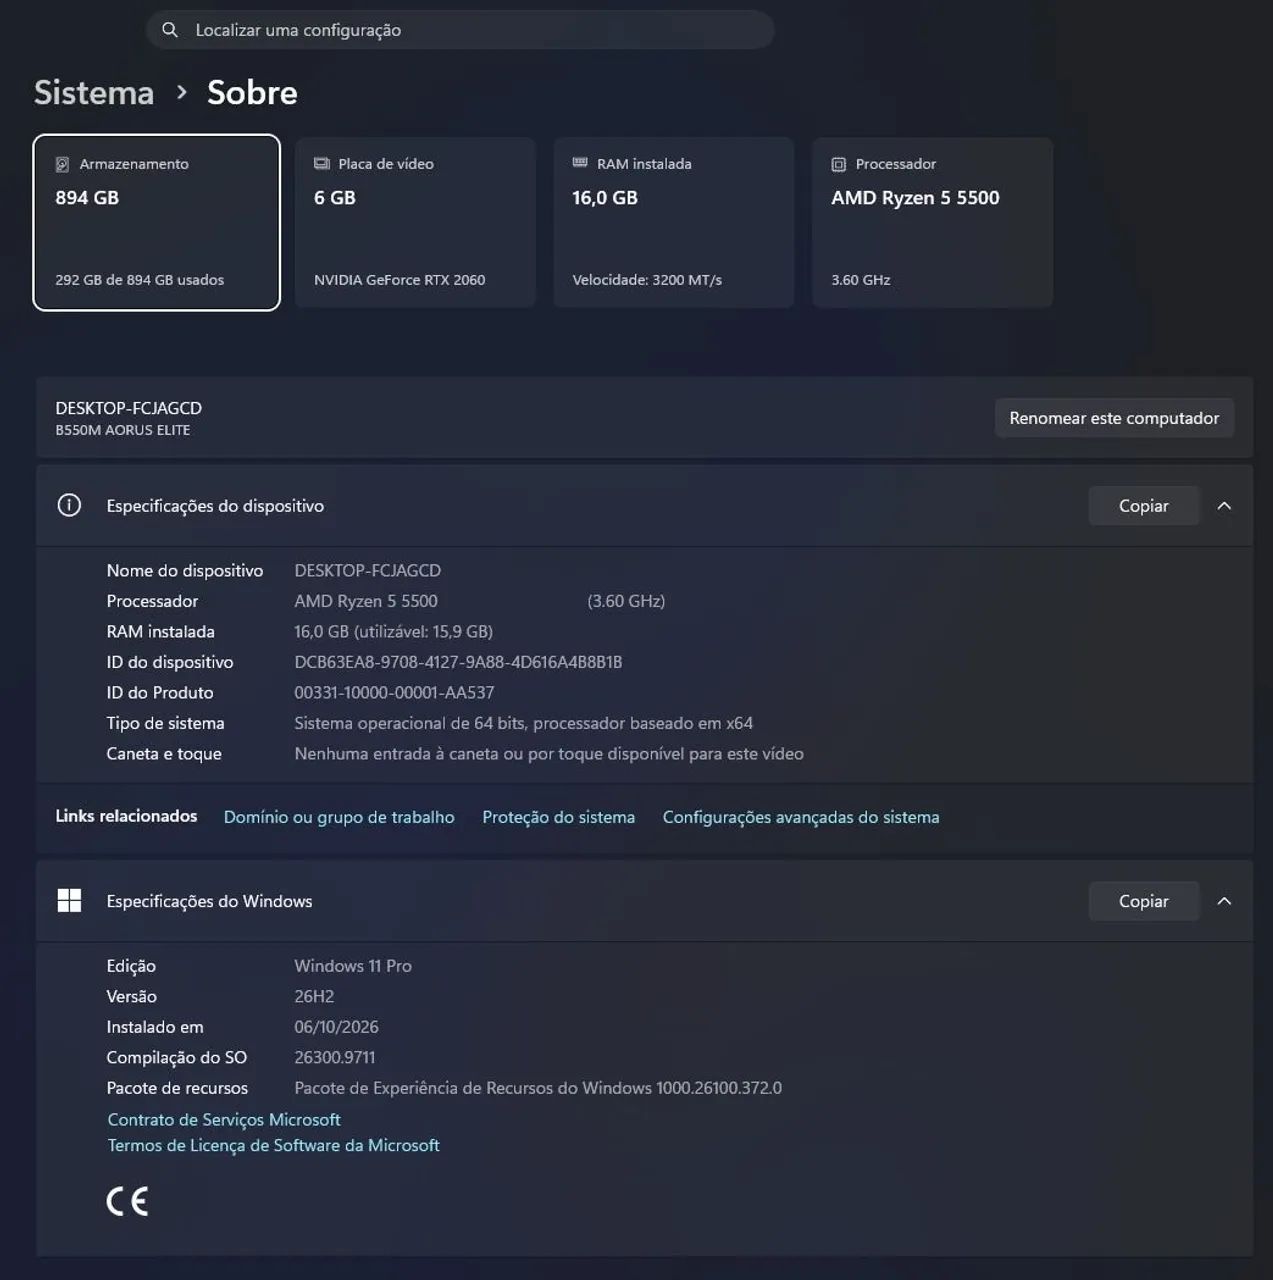1273x1280 pixels.
Task: Select the Sistema operacional de 64 bits text
Action: [x=523, y=723]
